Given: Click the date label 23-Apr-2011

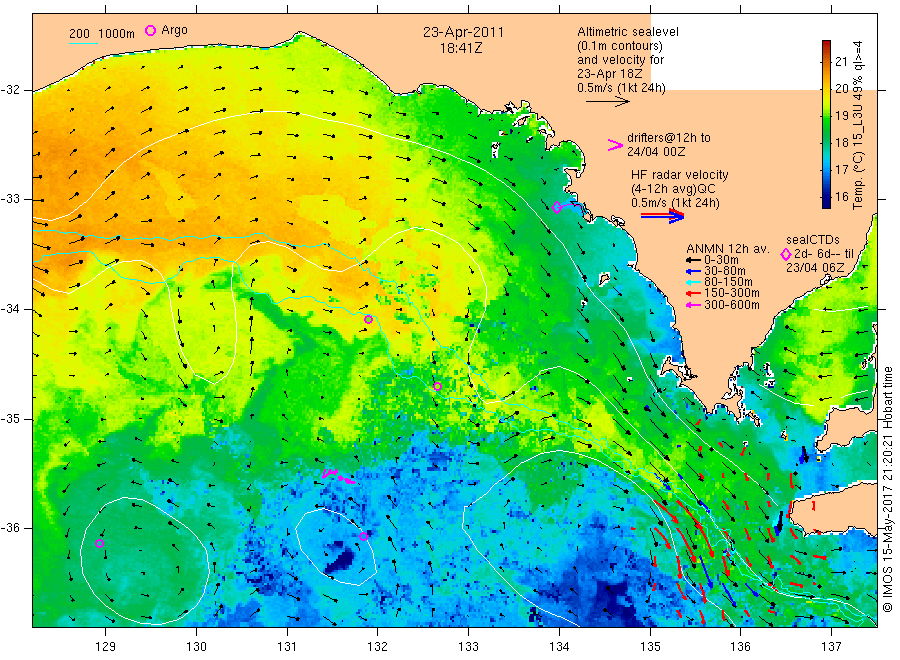Looking at the screenshot, I should (463, 32).
